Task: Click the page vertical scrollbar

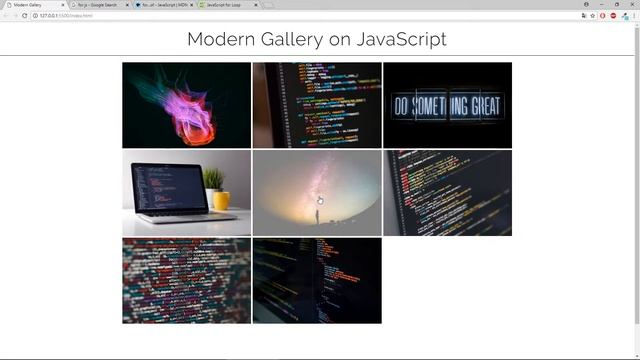Action: click(x=637, y=176)
